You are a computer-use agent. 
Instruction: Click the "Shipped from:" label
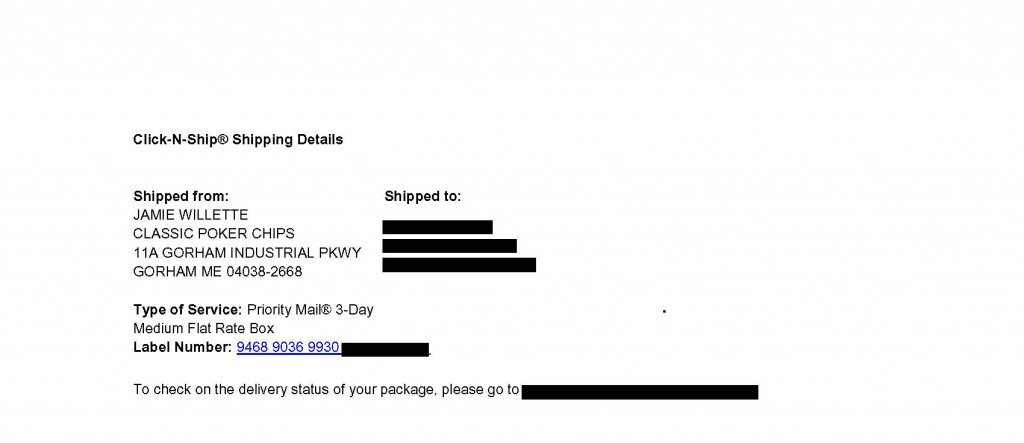(181, 197)
